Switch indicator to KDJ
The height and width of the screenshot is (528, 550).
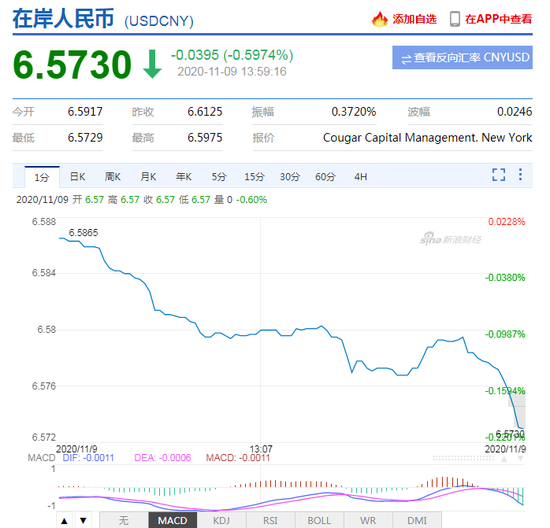click(221, 520)
